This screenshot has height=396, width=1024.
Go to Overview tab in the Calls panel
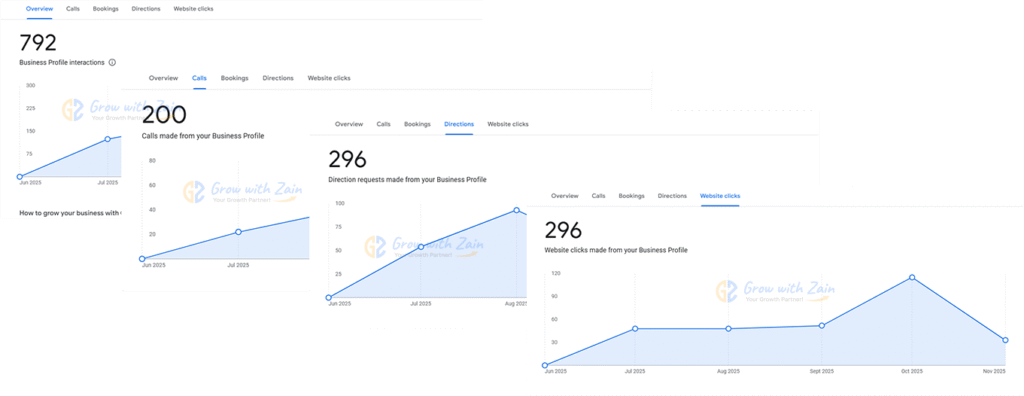click(x=163, y=78)
